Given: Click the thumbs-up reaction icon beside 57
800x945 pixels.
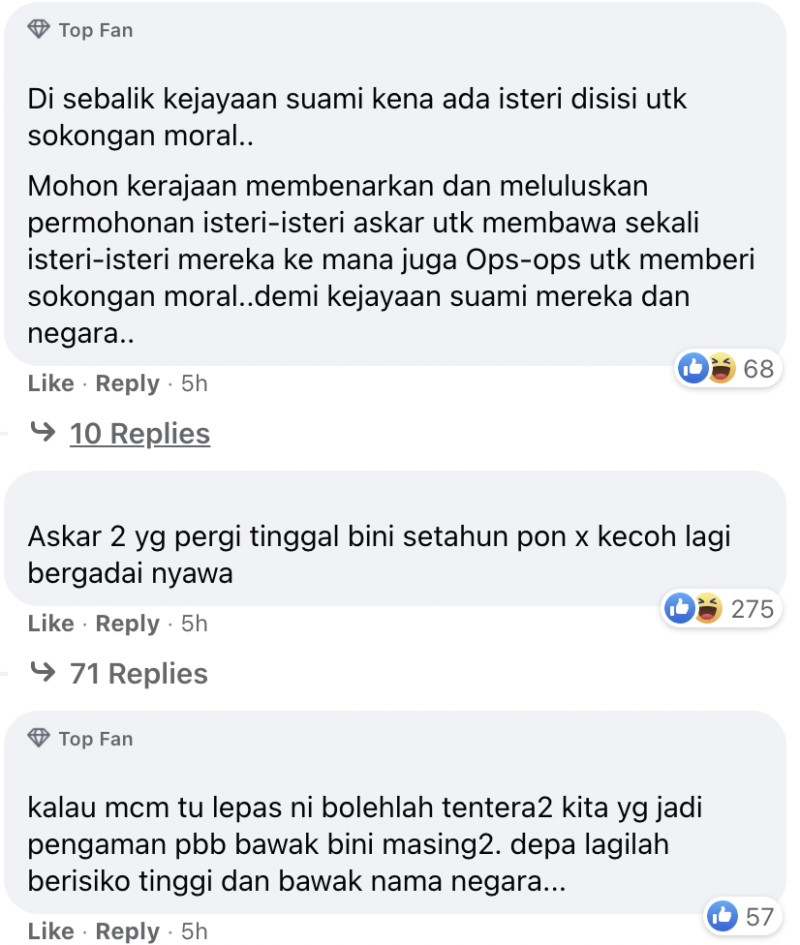Looking at the screenshot, I should [x=721, y=914].
